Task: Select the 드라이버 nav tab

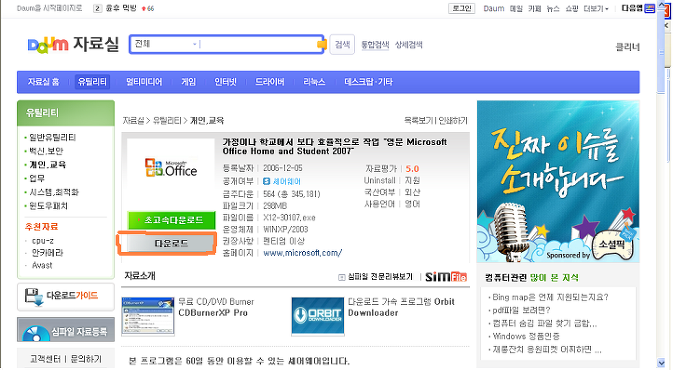Action: click(x=270, y=82)
